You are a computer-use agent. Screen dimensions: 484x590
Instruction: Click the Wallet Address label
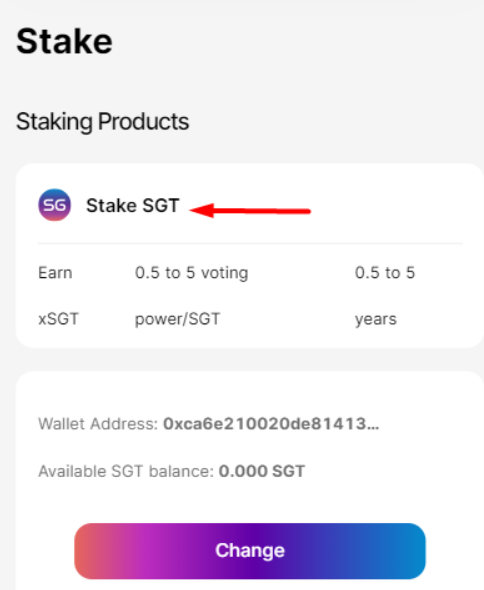click(x=98, y=424)
